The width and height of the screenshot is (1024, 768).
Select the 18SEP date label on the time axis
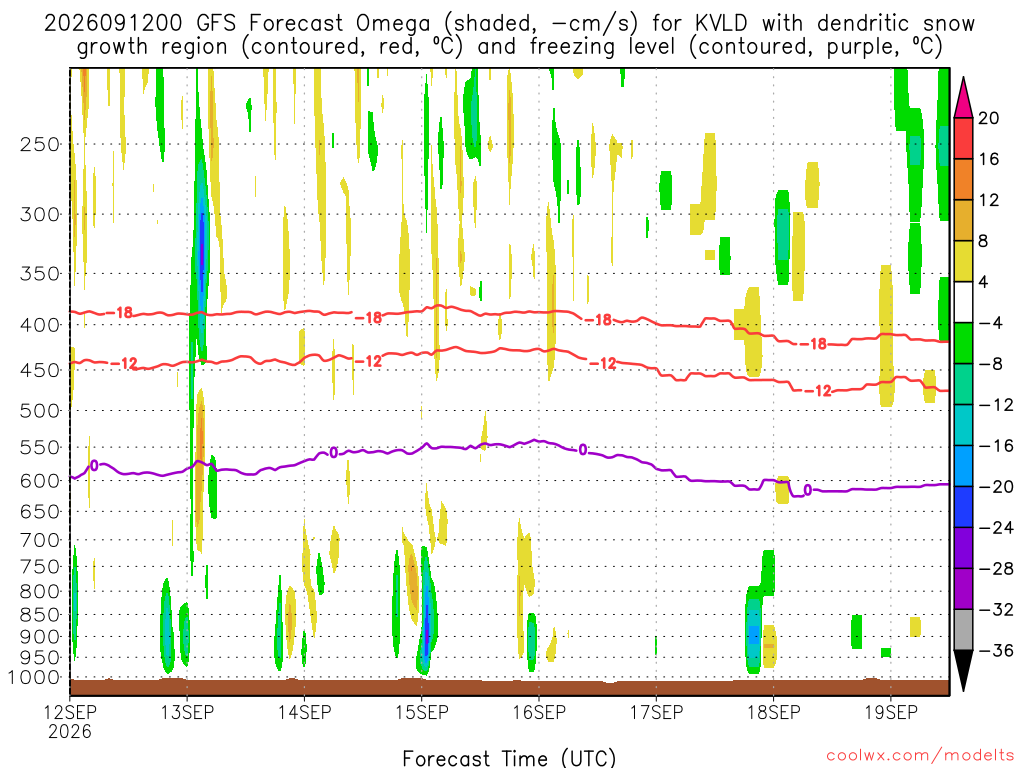774,712
